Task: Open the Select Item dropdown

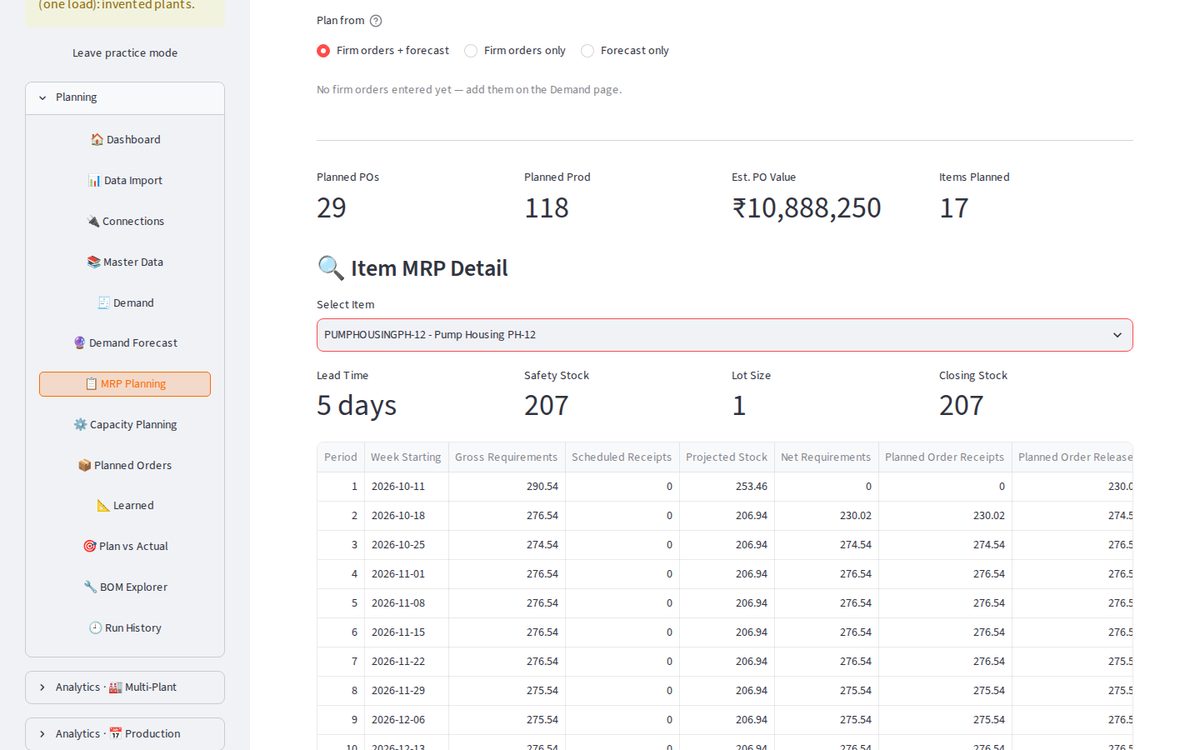Action: tap(725, 335)
